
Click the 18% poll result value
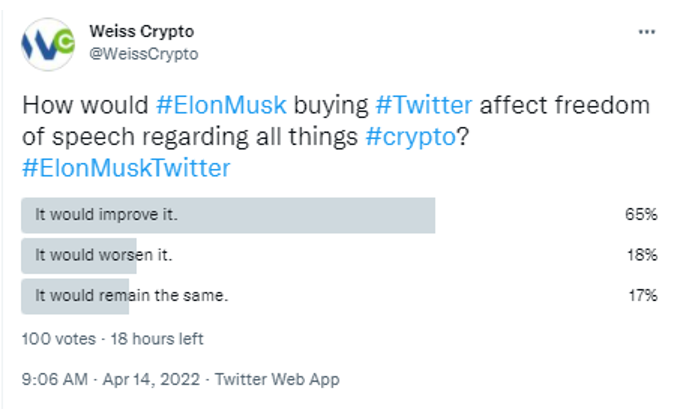(x=642, y=255)
